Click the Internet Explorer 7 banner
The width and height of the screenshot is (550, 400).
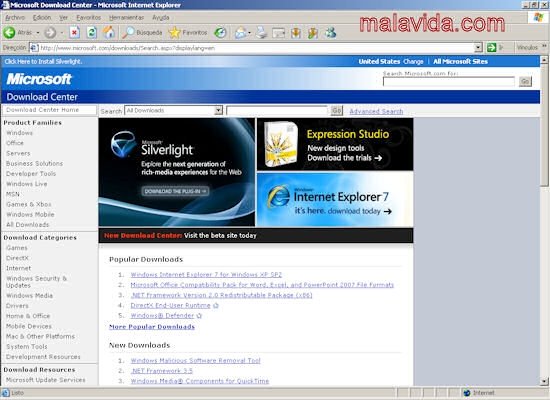pos(335,200)
